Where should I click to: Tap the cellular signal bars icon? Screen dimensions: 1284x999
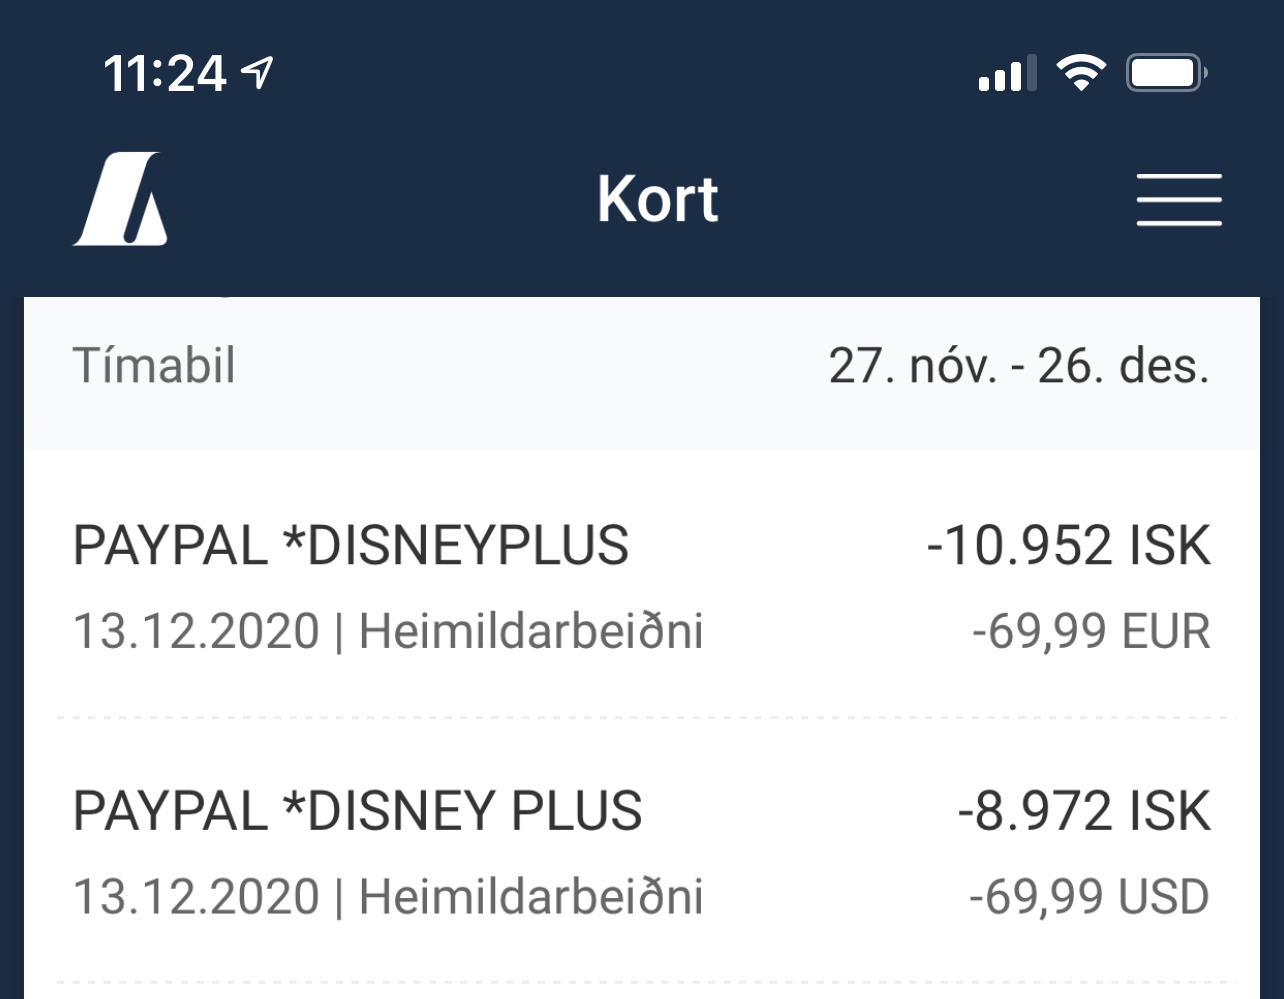pyautogui.click(x=1005, y=74)
